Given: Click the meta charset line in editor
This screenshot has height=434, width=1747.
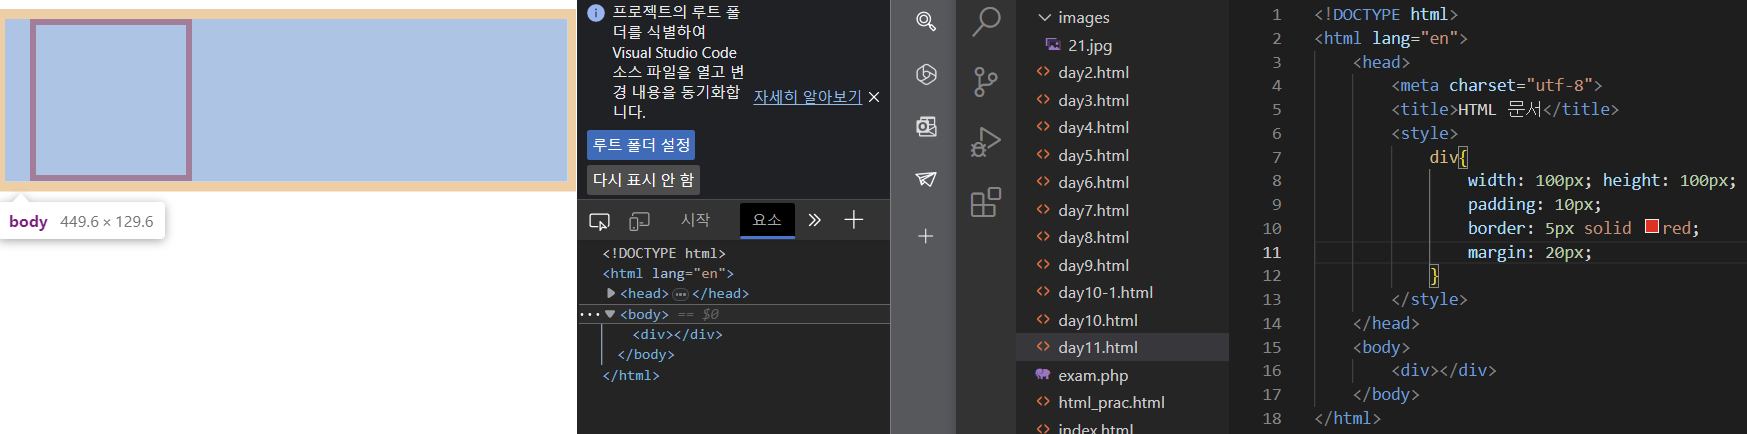Looking at the screenshot, I should click(1496, 85).
